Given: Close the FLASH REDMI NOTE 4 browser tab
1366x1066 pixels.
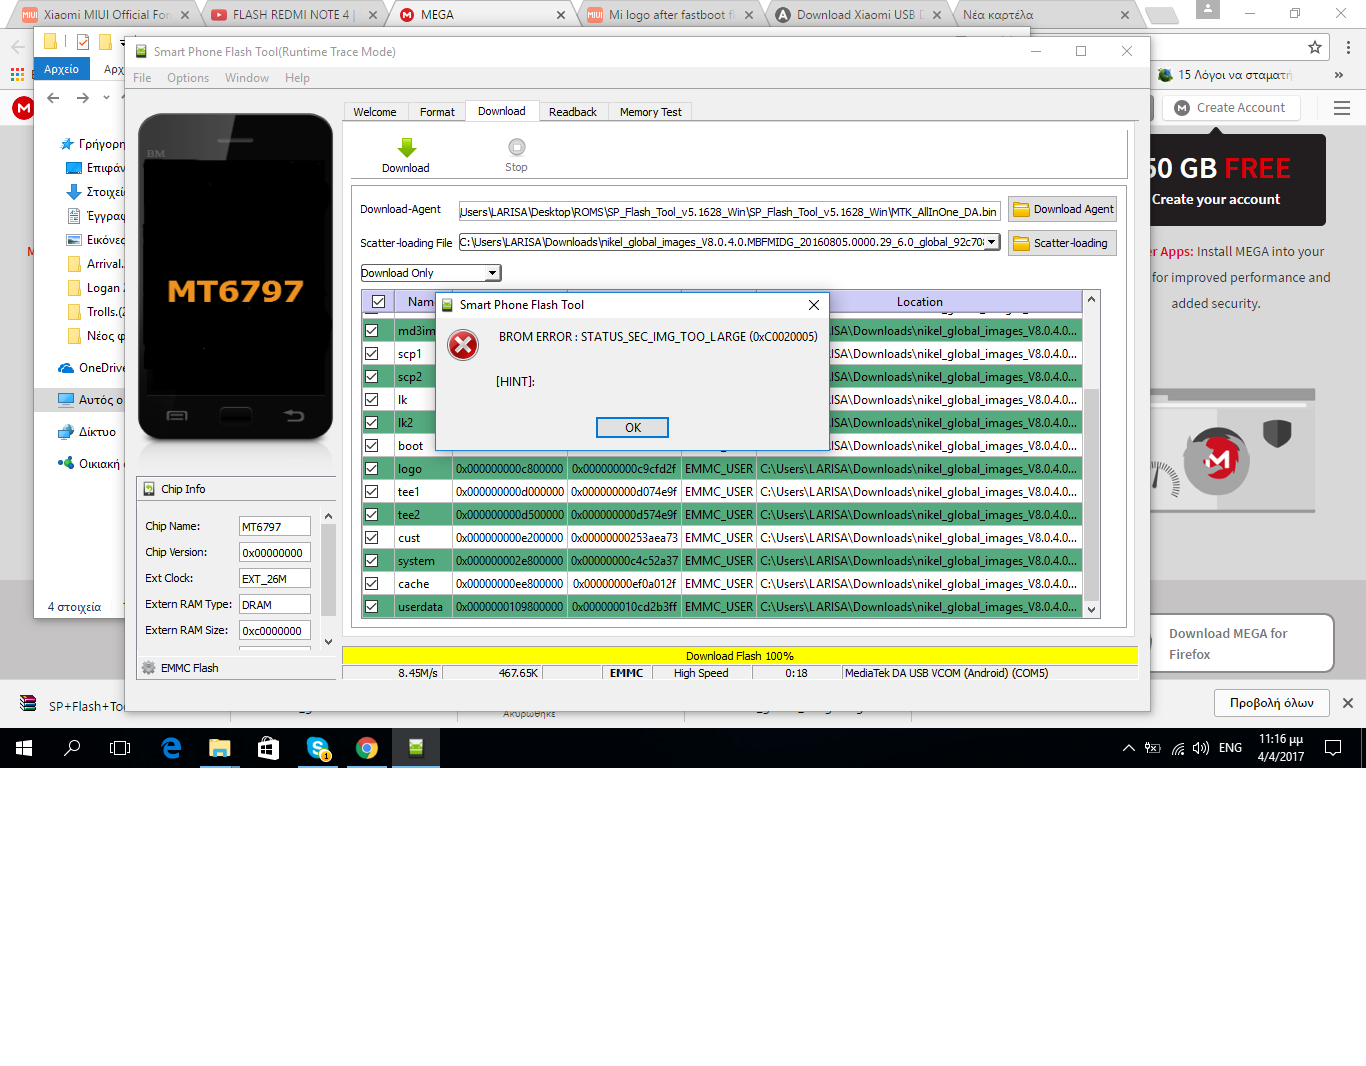Looking at the screenshot, I should (x=373, y=15).
